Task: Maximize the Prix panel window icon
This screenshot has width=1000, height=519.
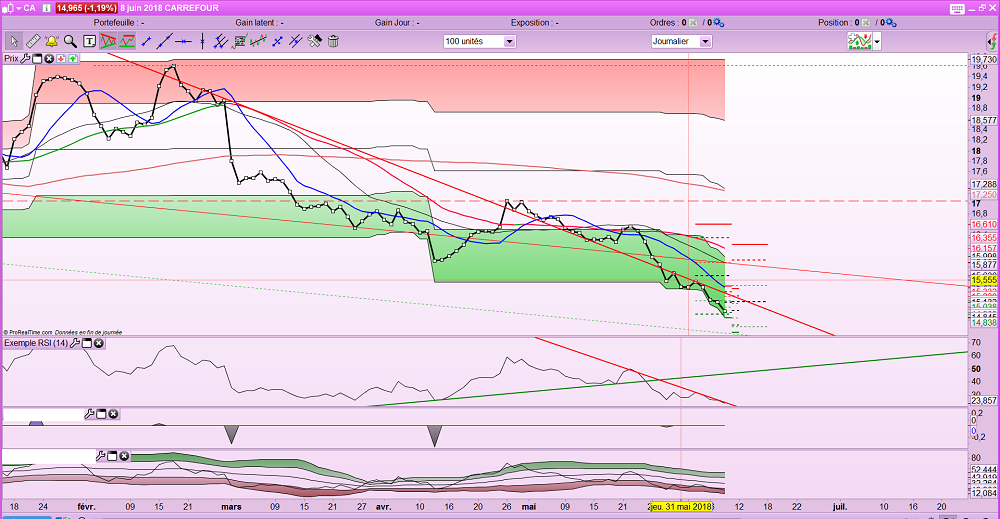Action: pos(37,59)
